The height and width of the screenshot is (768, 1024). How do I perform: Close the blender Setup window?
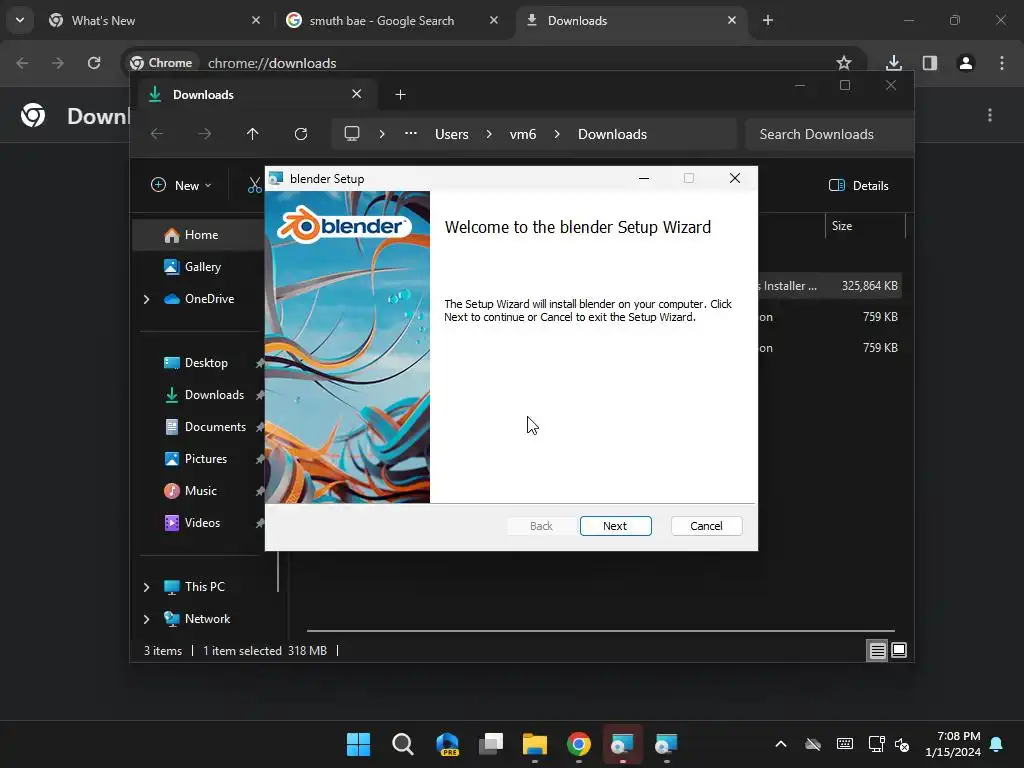tap(735, 178)
